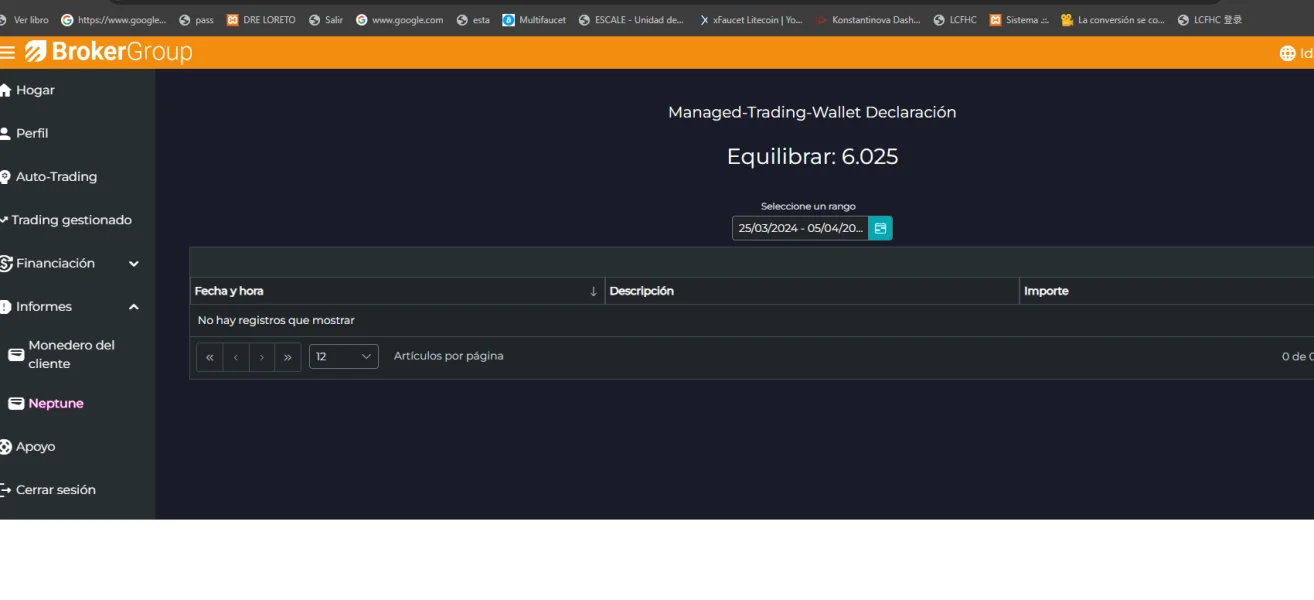1314x600 pixels.
Task: Open Monedero del cliente report
Action: click(x=71, y=354)
